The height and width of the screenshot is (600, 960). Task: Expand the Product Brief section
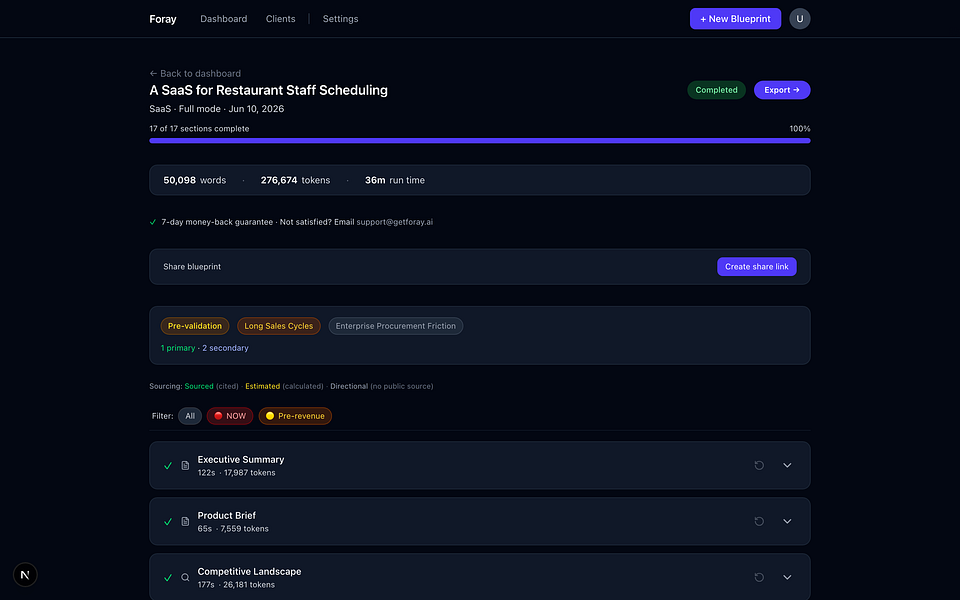pos(787,522)
